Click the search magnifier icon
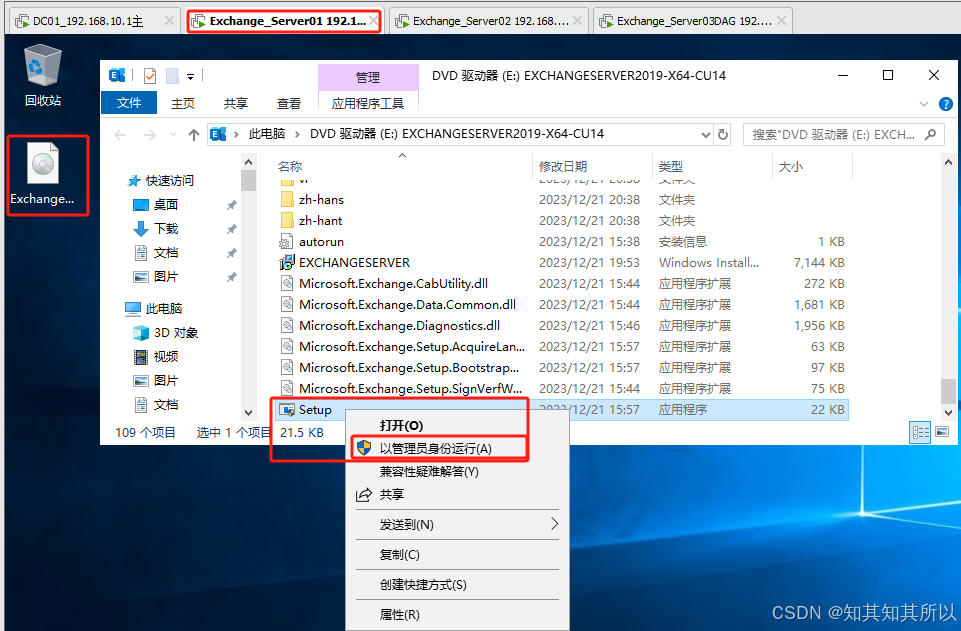 click(x=930, y=134)
